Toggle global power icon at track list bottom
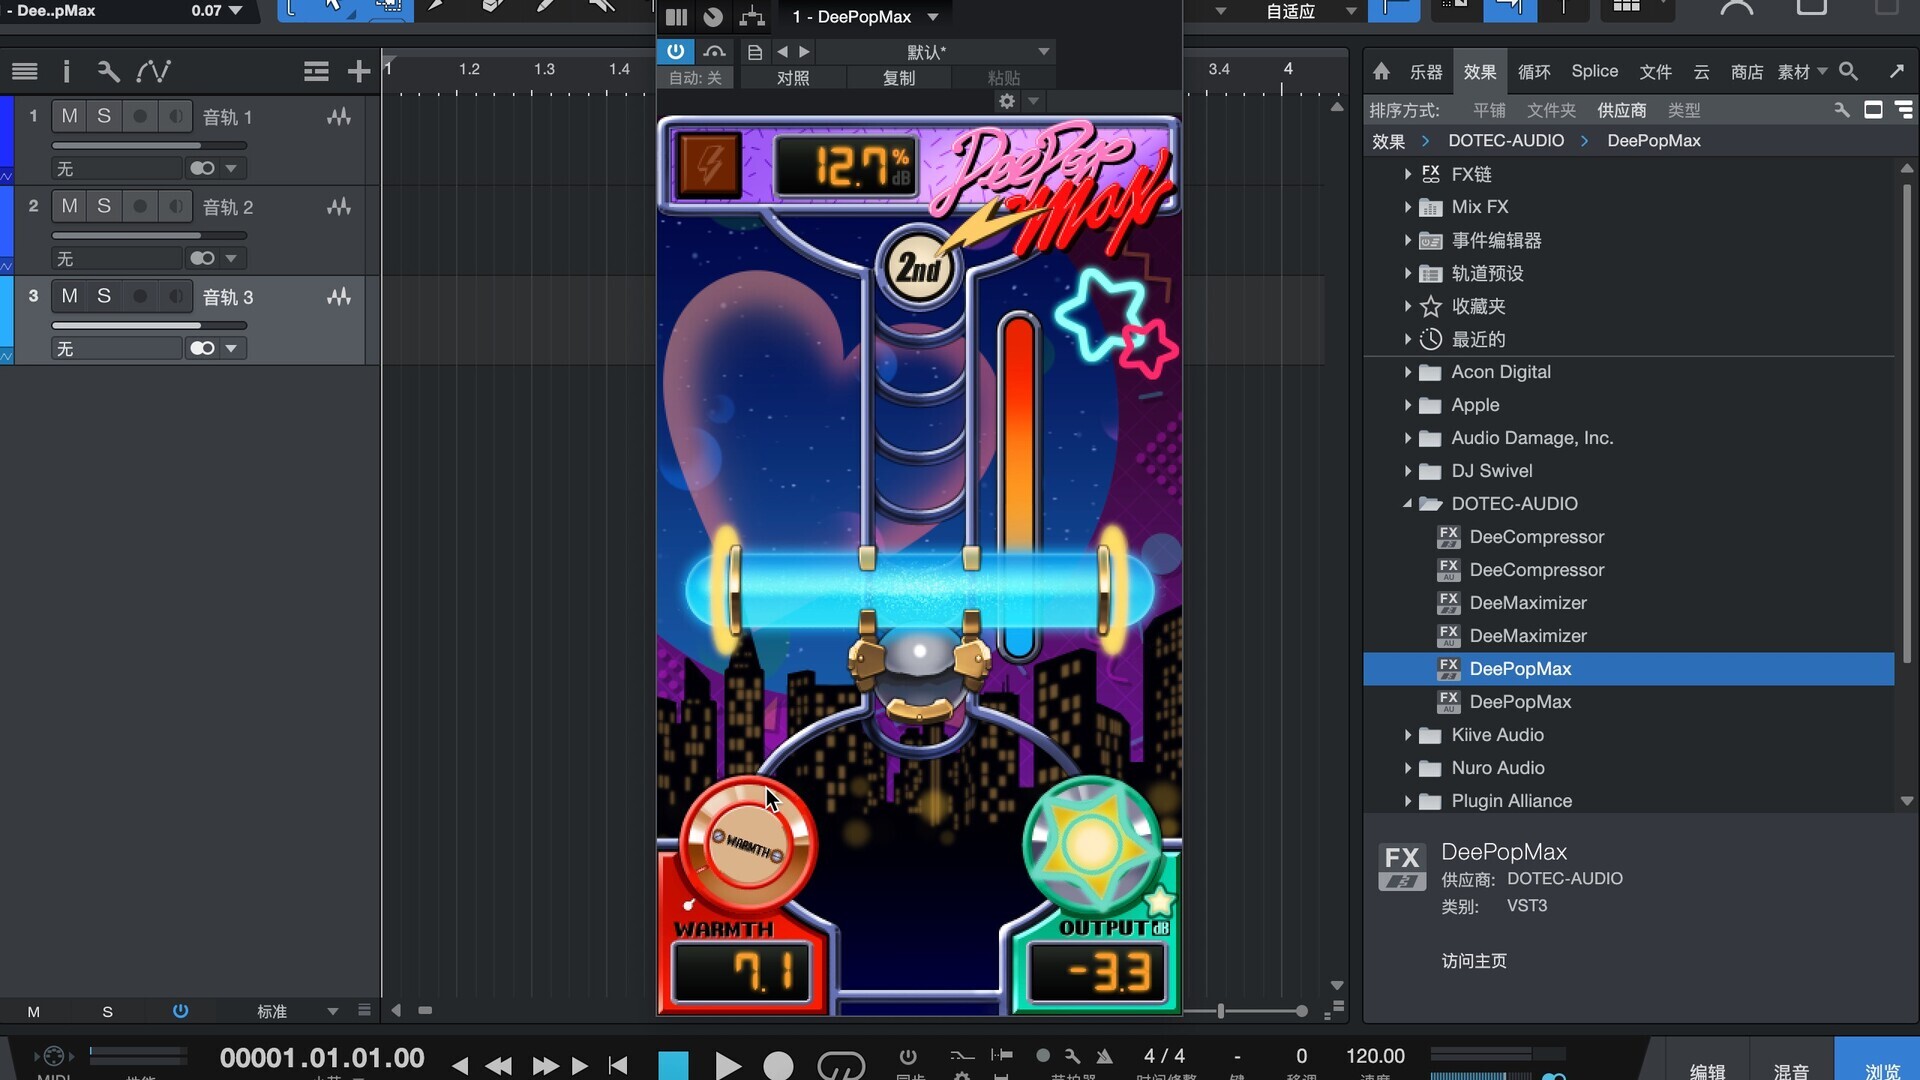 180,1011
